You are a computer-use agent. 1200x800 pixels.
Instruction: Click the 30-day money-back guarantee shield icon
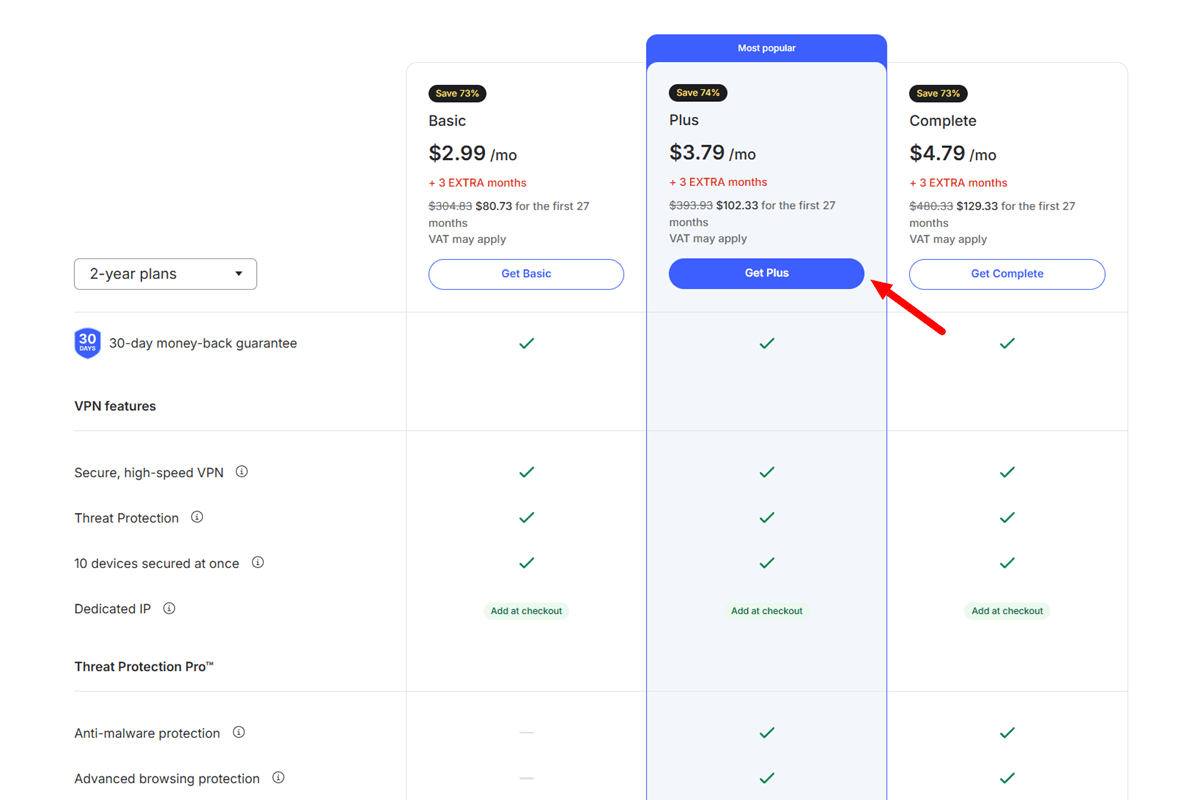tap(87, 342)
